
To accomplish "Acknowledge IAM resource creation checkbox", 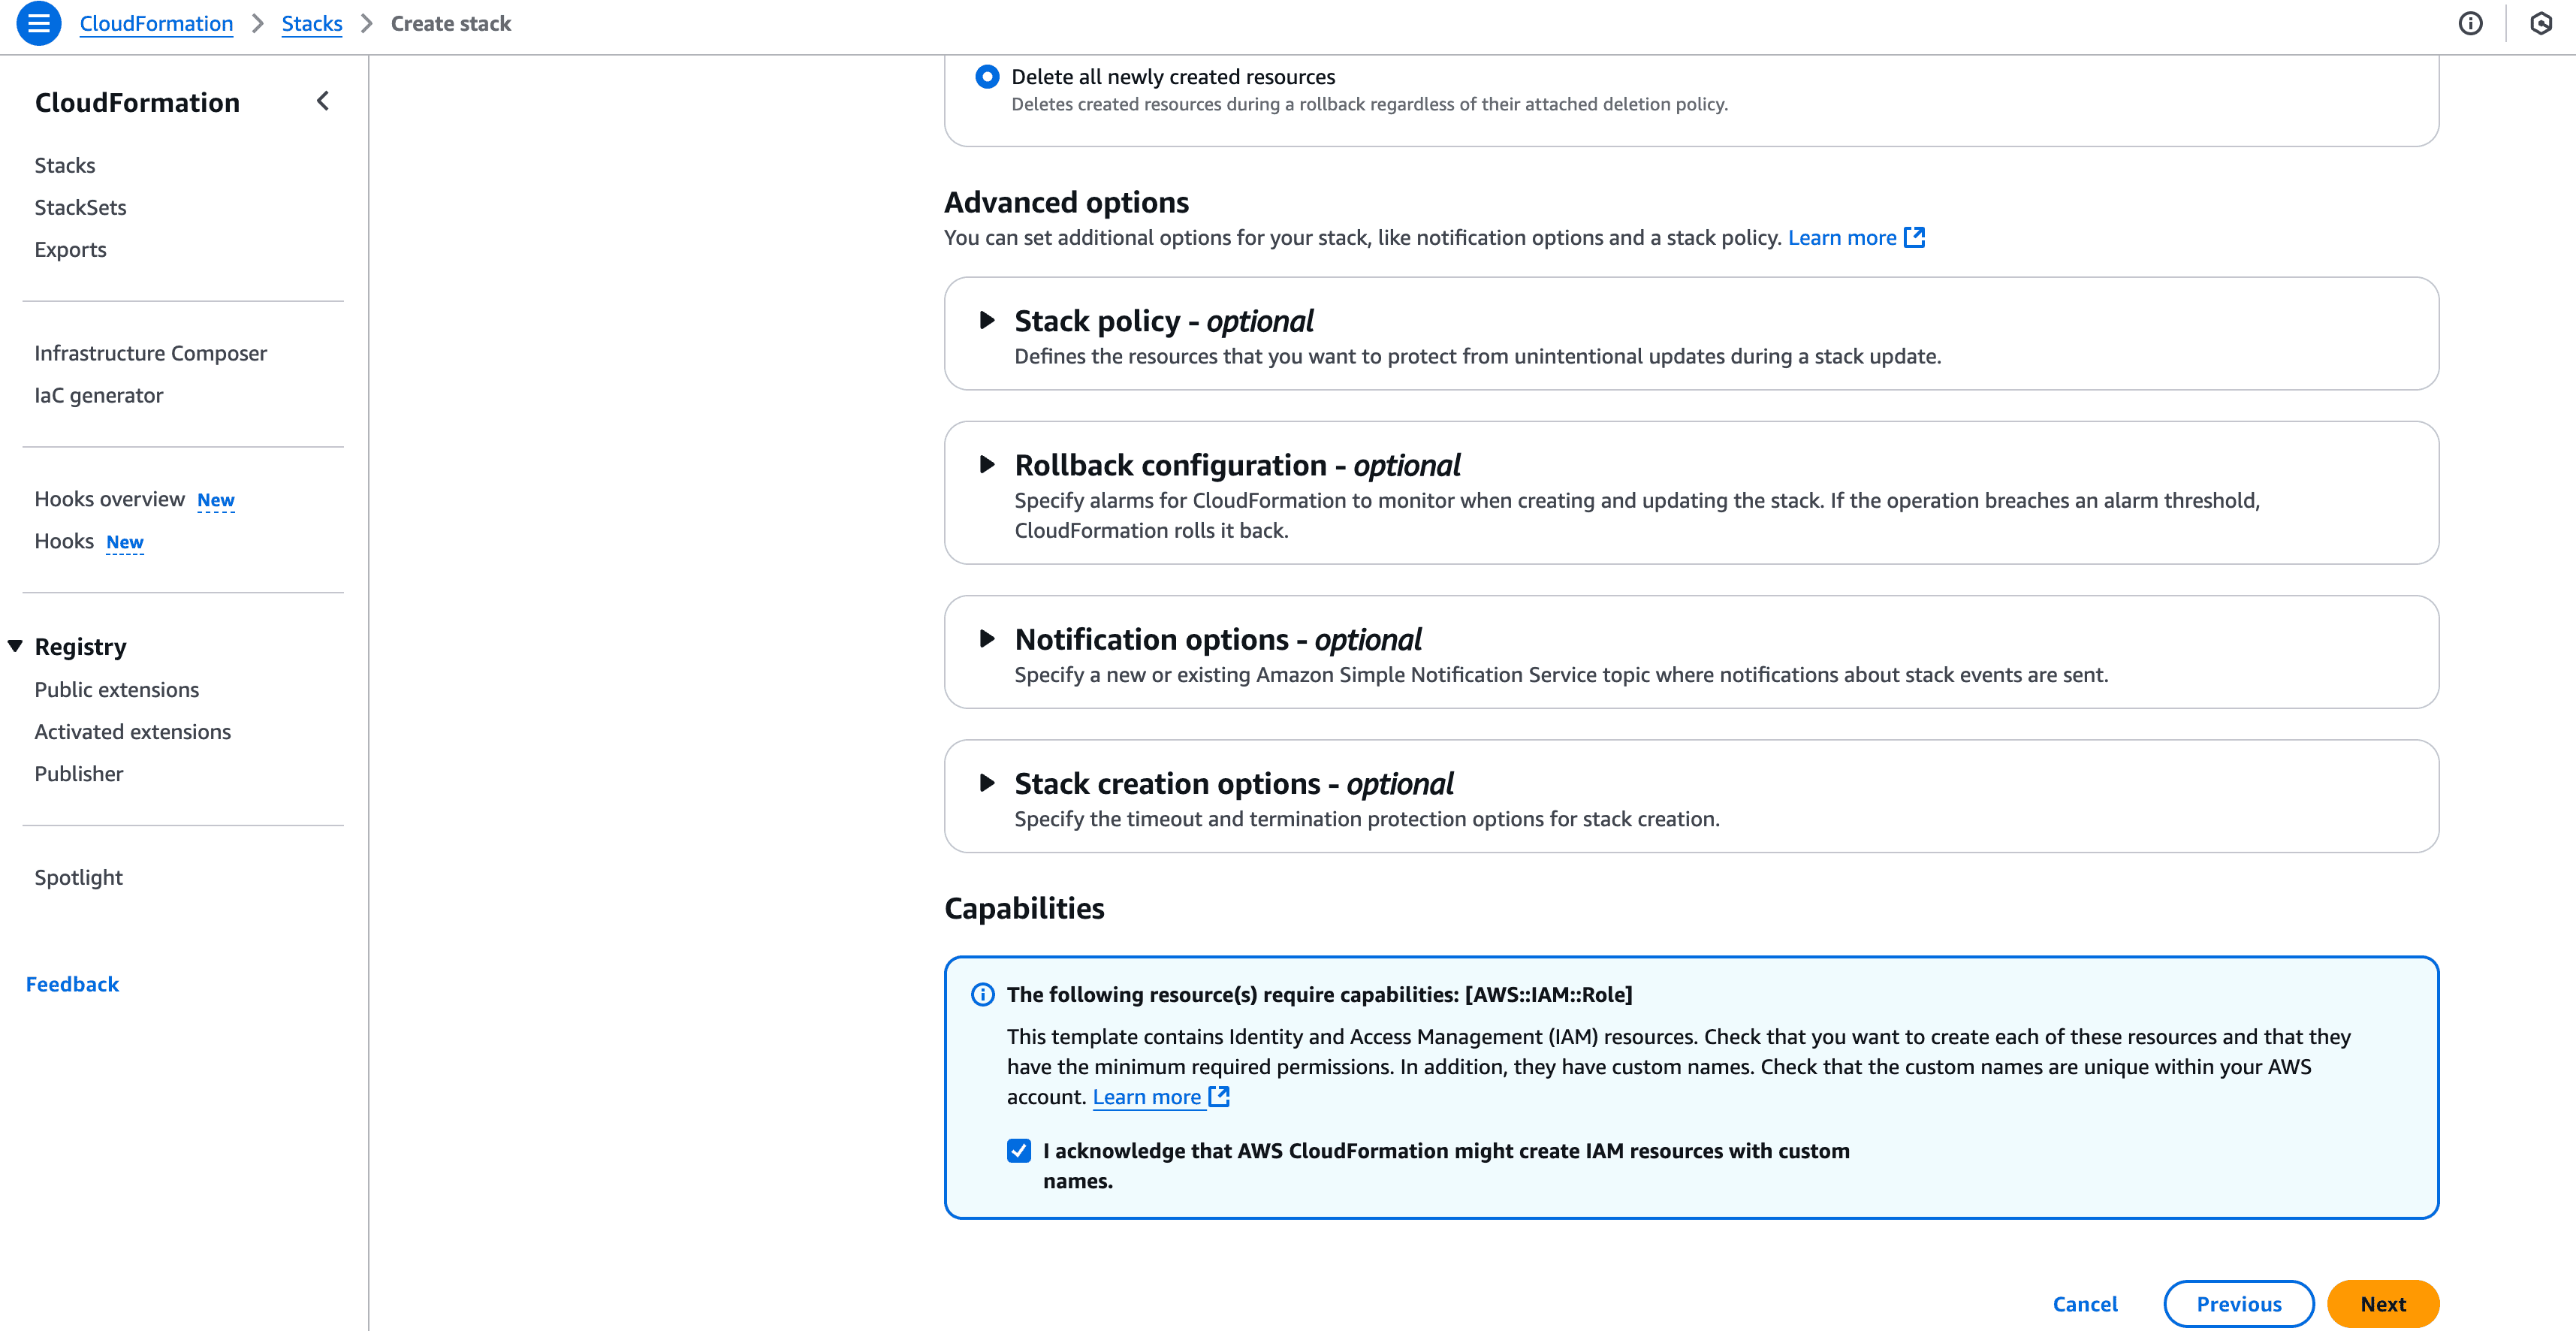I will (x=1018, y=1151).
